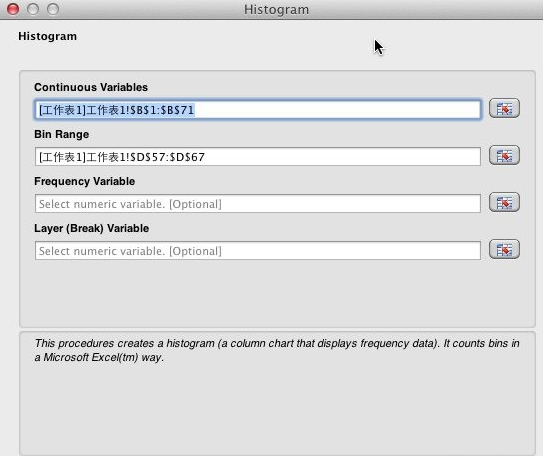Click the Frequency Variable label

click(84, 181)
